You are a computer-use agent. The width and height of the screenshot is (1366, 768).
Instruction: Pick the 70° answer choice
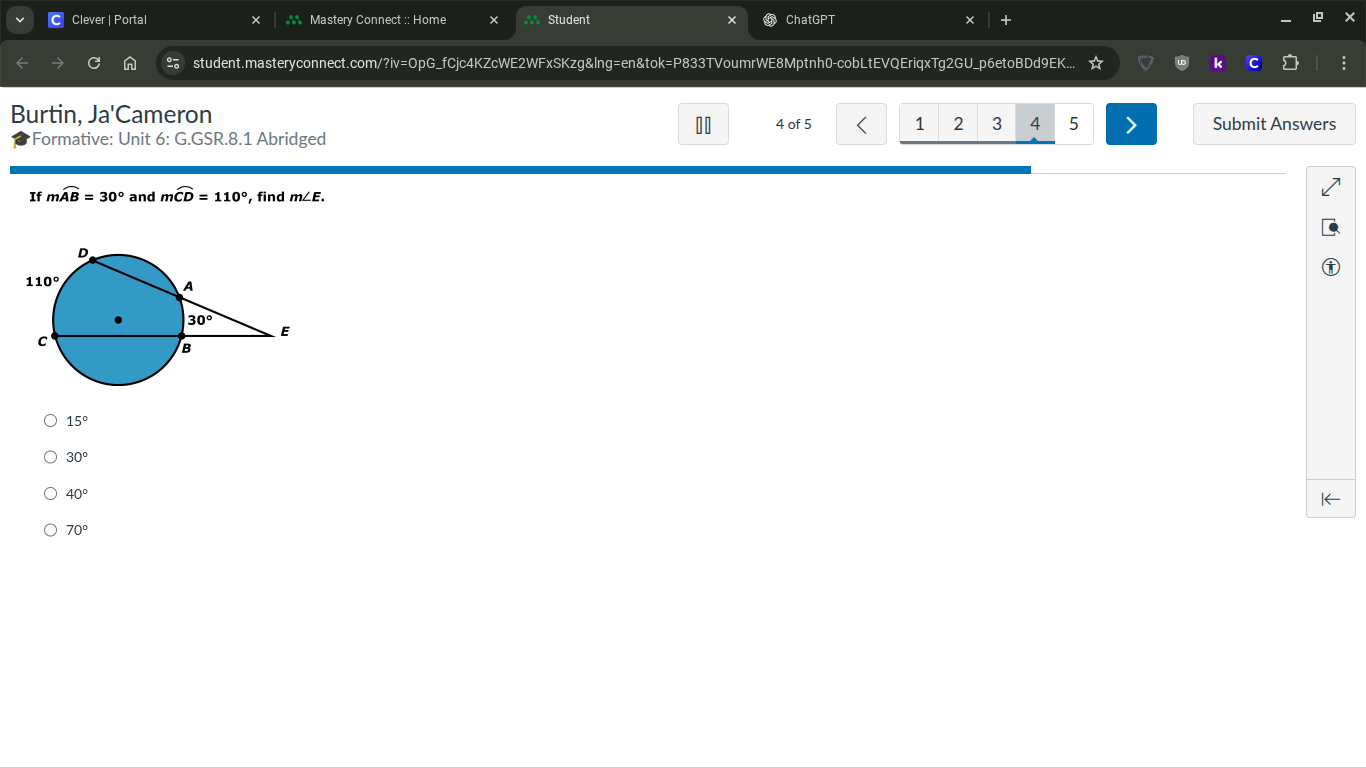pos(51,530)
